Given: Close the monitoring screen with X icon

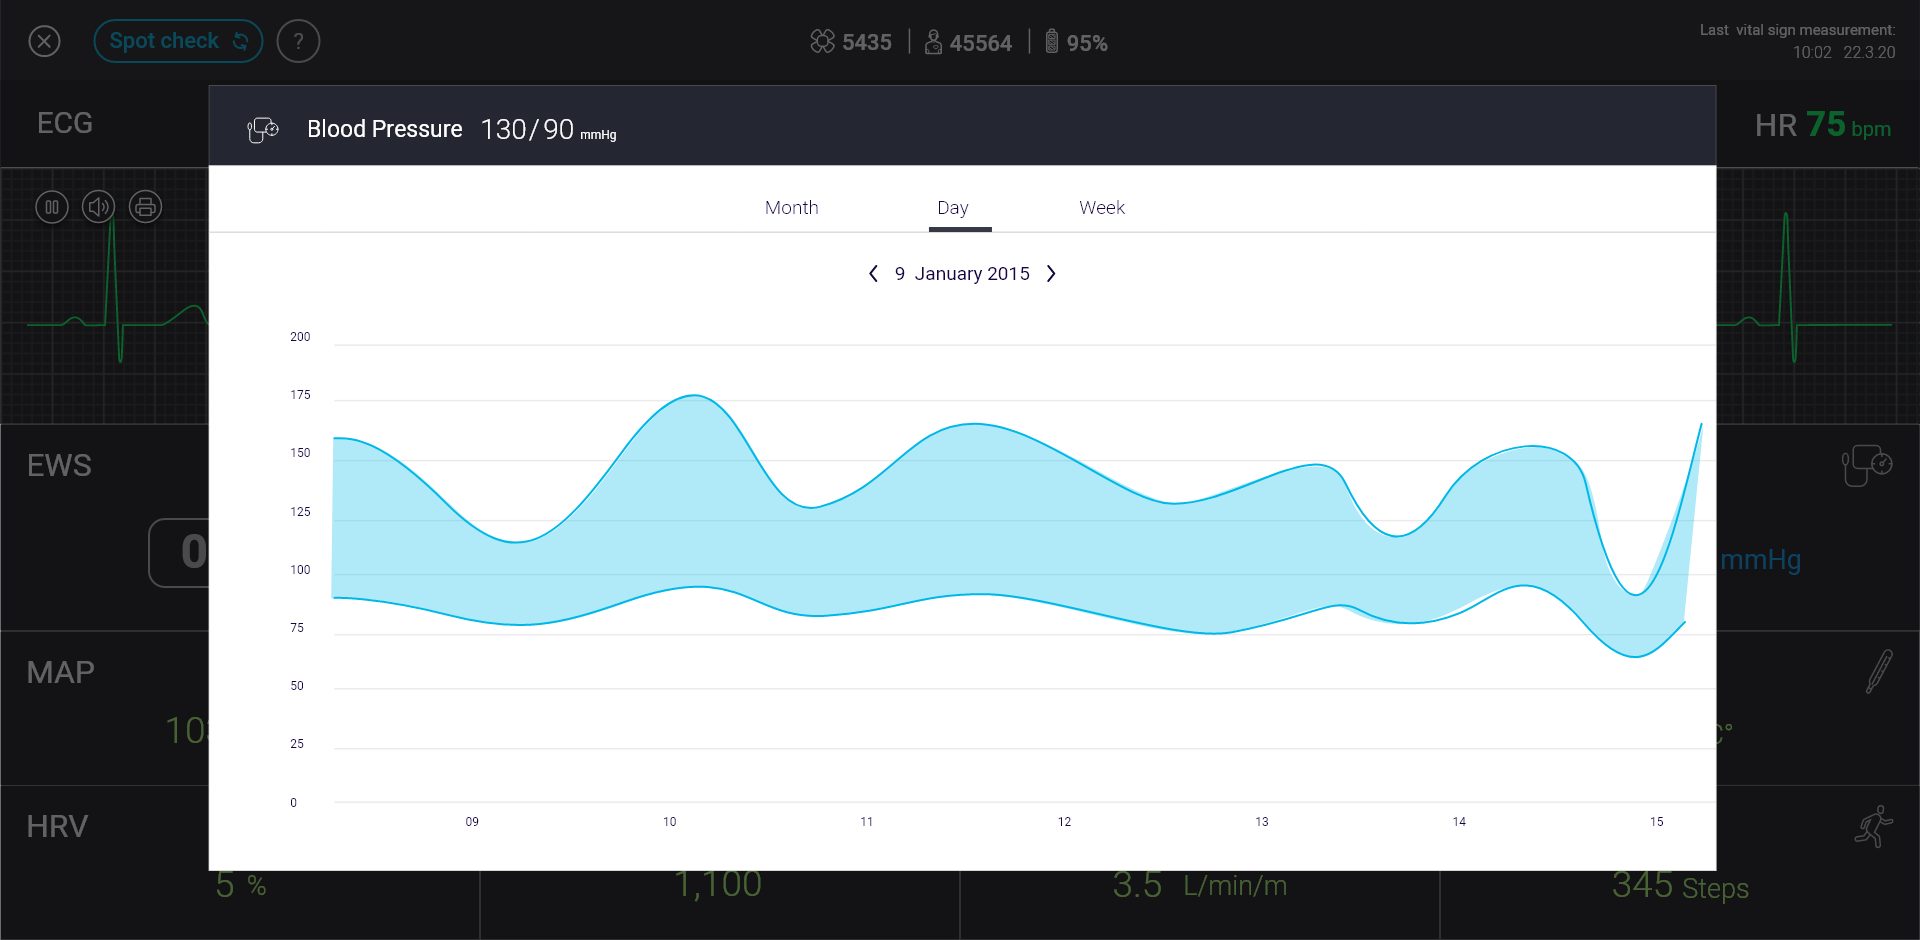Looking at the screenshot, I should point(44,41).
